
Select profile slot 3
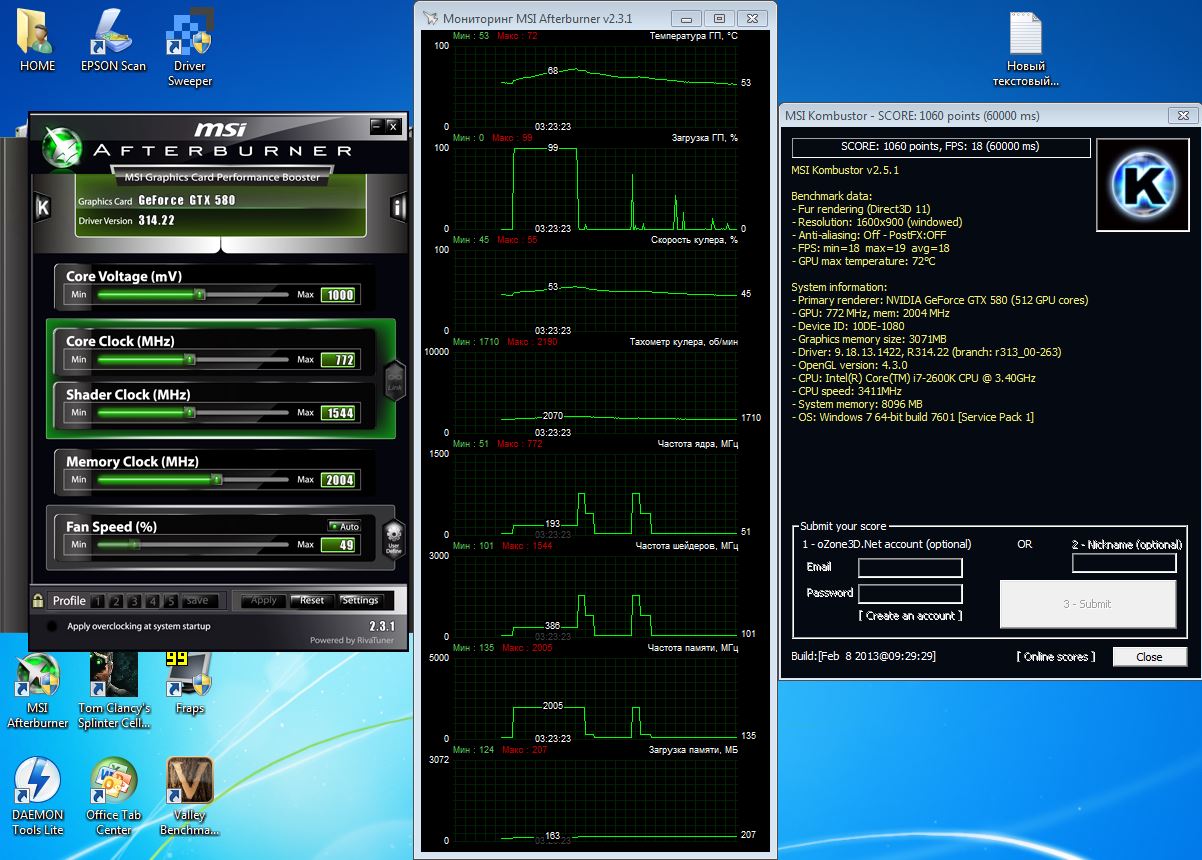(x=135, y=601)
